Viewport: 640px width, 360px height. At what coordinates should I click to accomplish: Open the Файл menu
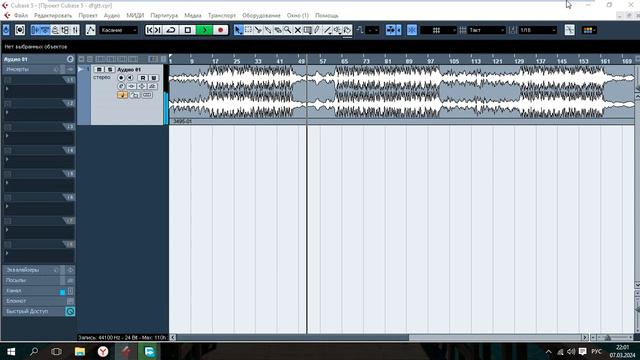tap(21, 15)
